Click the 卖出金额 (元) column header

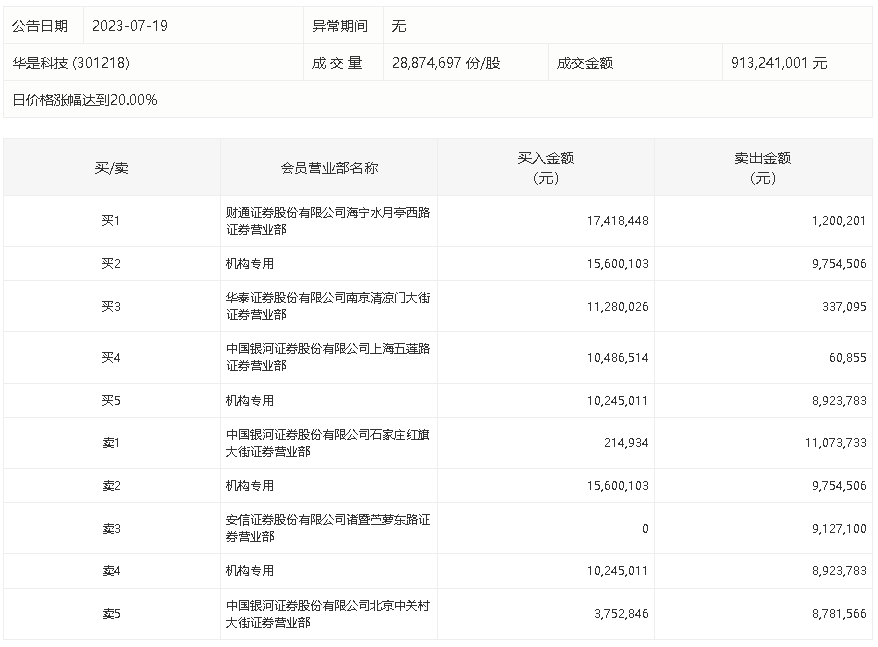click(x=762, y=168)
